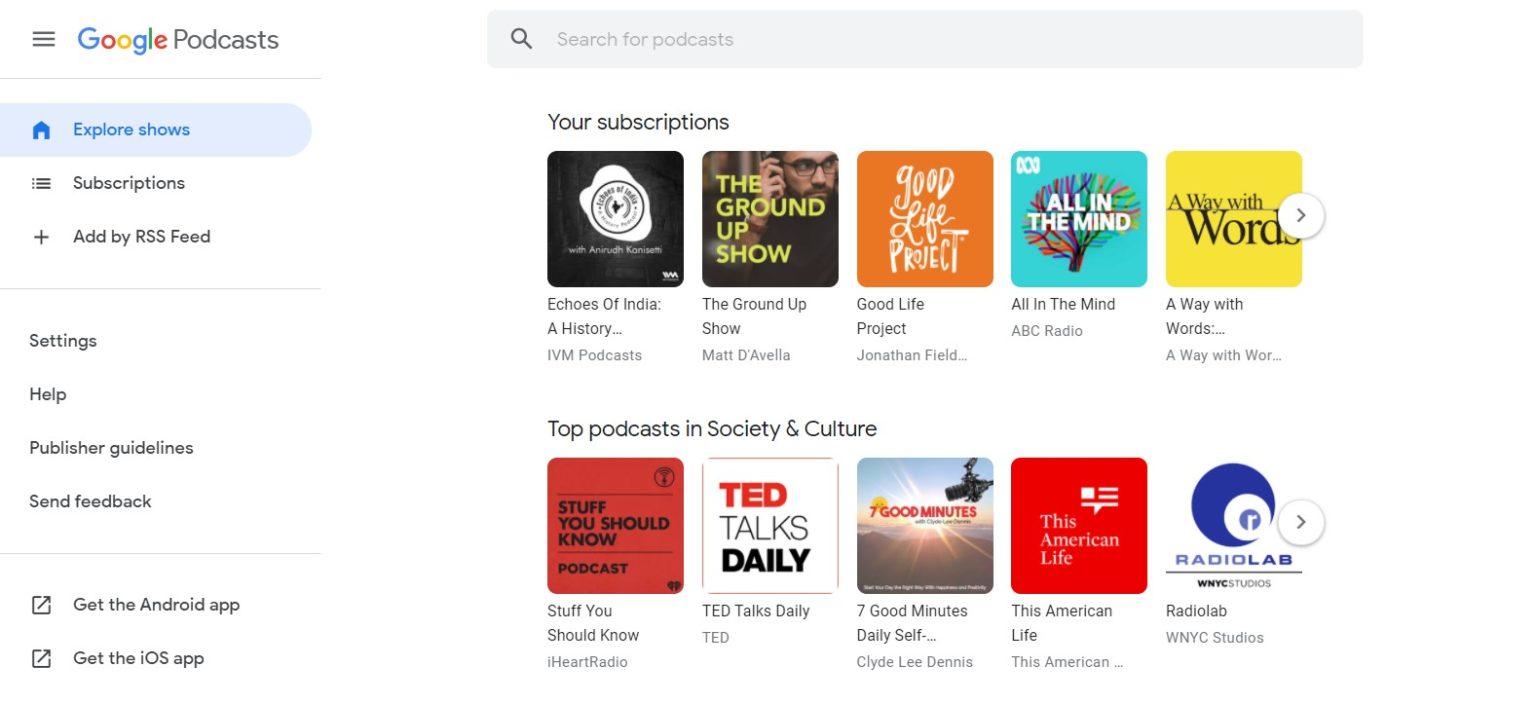1536x704 pixels.
Task: Select the Explore shows home icon
Action: click(x=40, y=129)
